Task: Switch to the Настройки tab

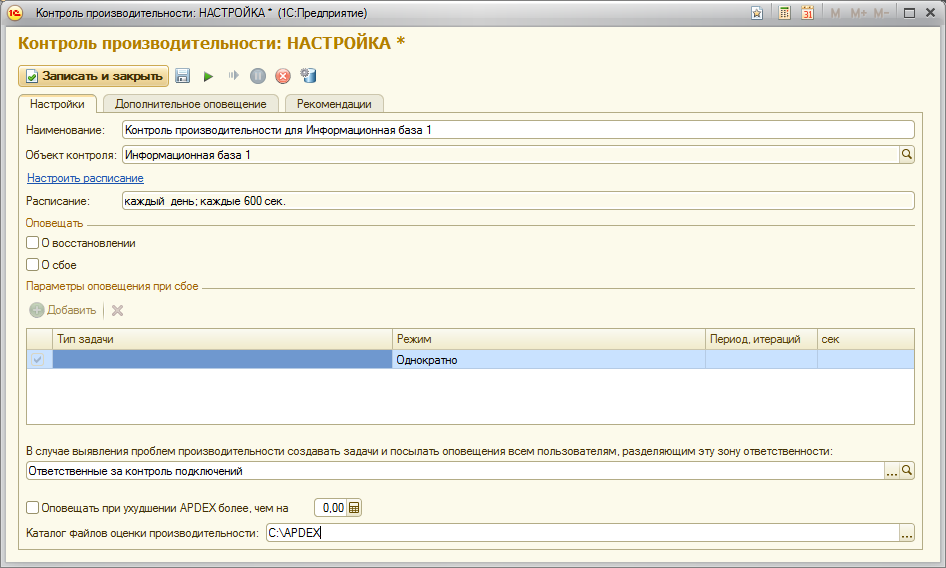Action: pyautogui.click(x=57, y=104)
